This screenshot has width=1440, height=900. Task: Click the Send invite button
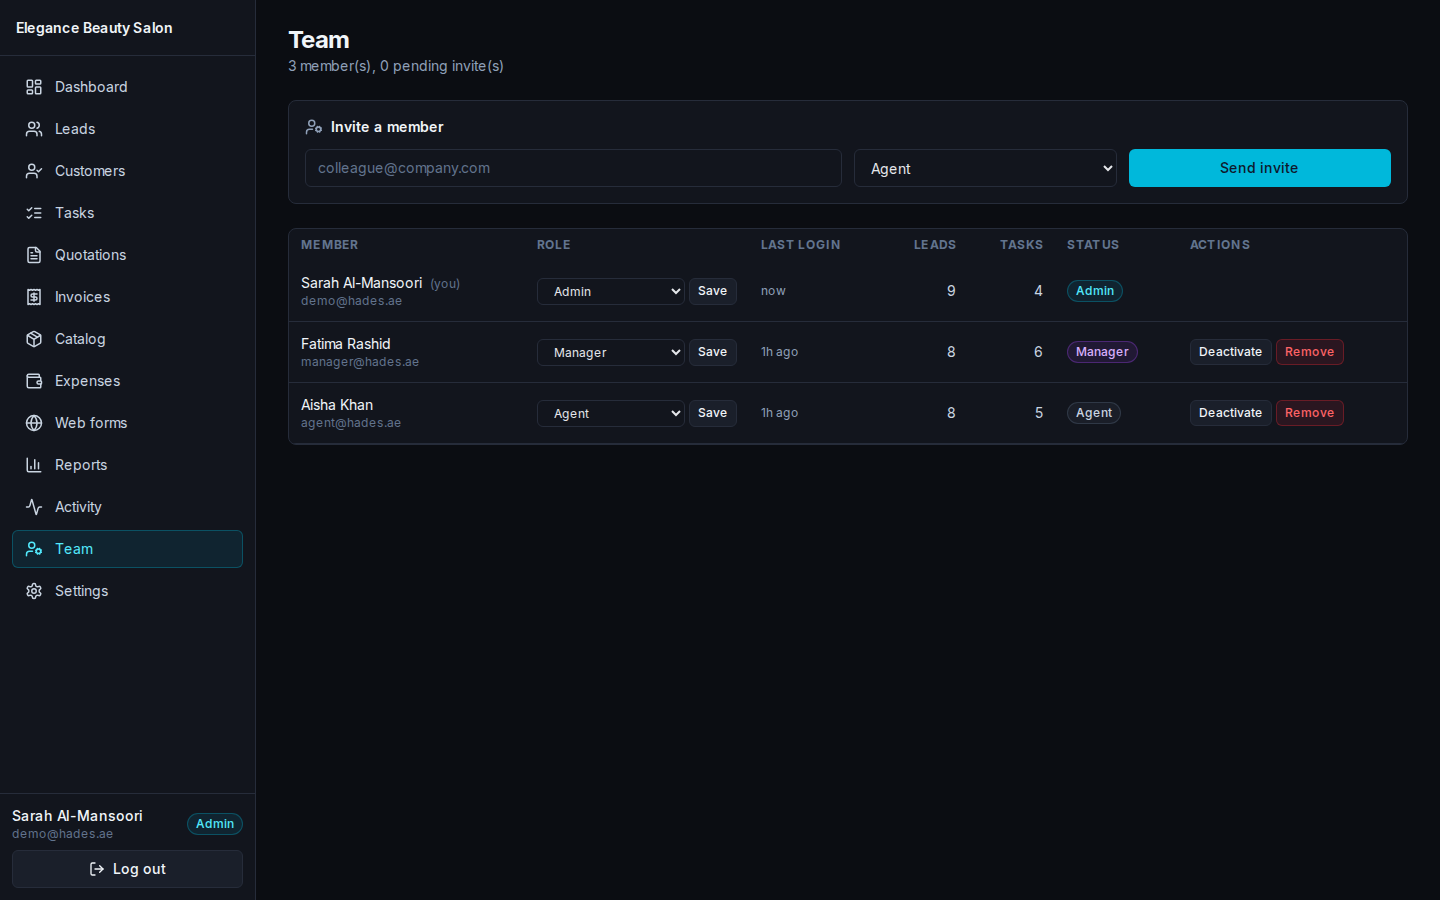click(1259, 168)
